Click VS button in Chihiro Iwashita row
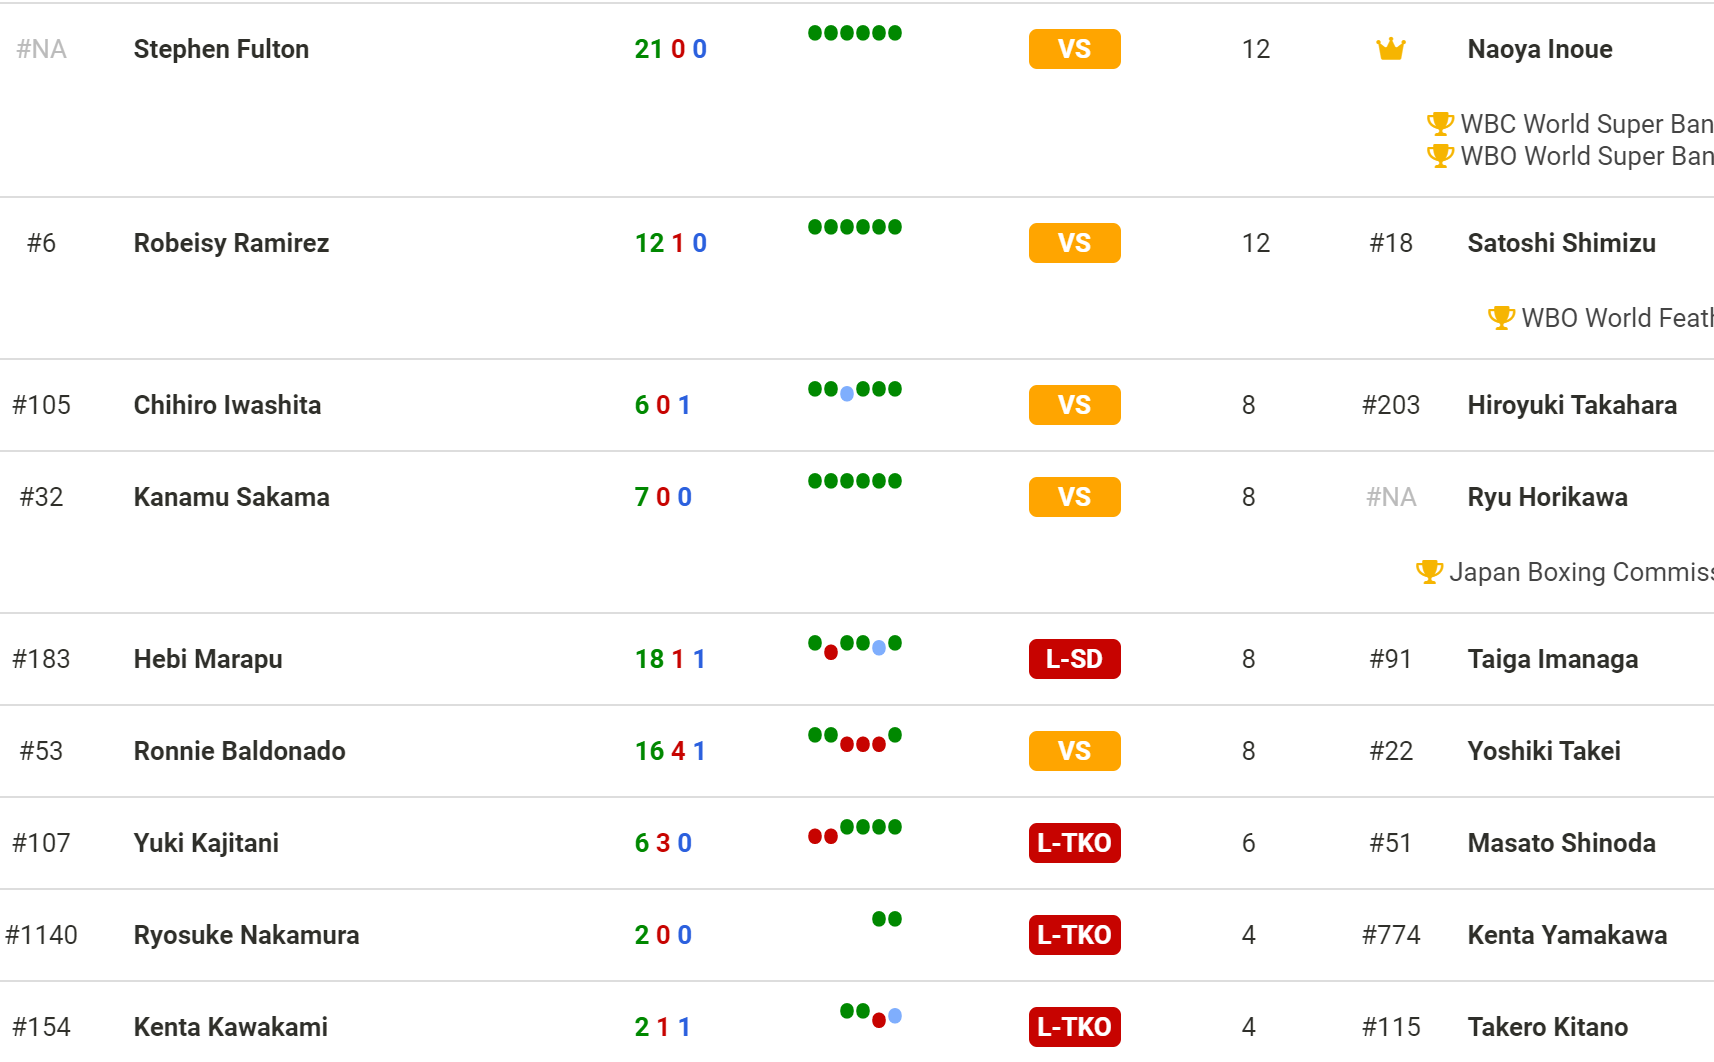The image size is (1714, 1062). [x=1074, y=405]
